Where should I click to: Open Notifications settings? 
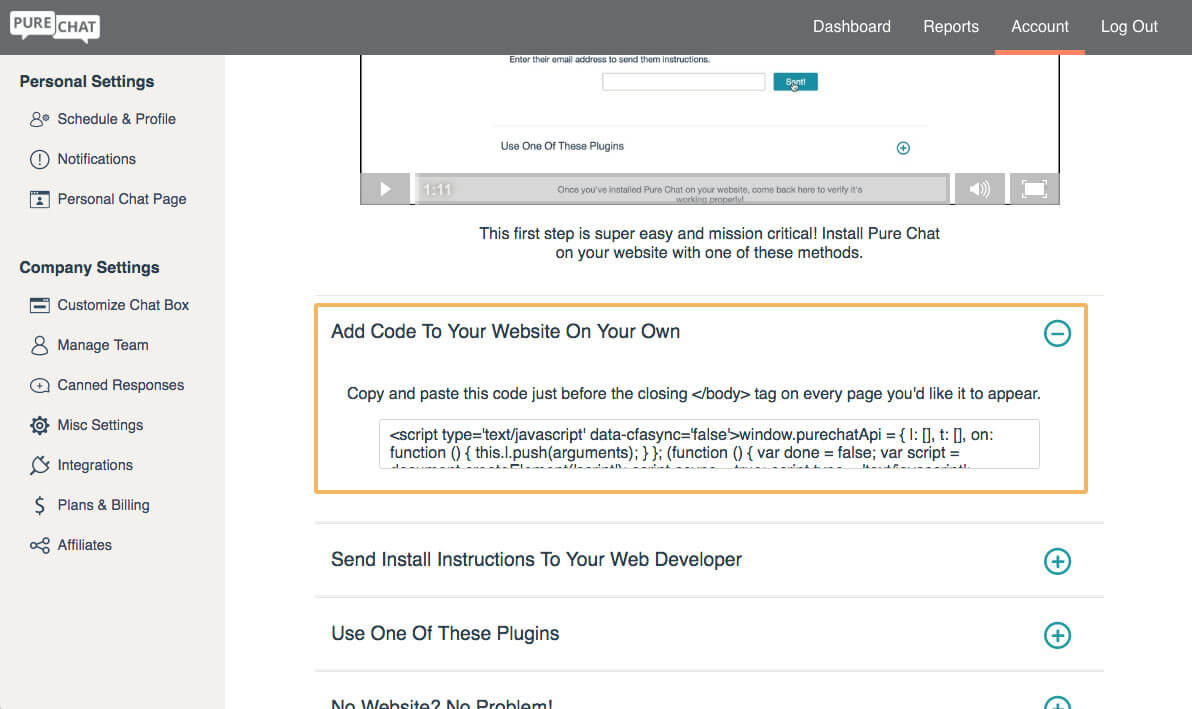click(x=97, y=160)
